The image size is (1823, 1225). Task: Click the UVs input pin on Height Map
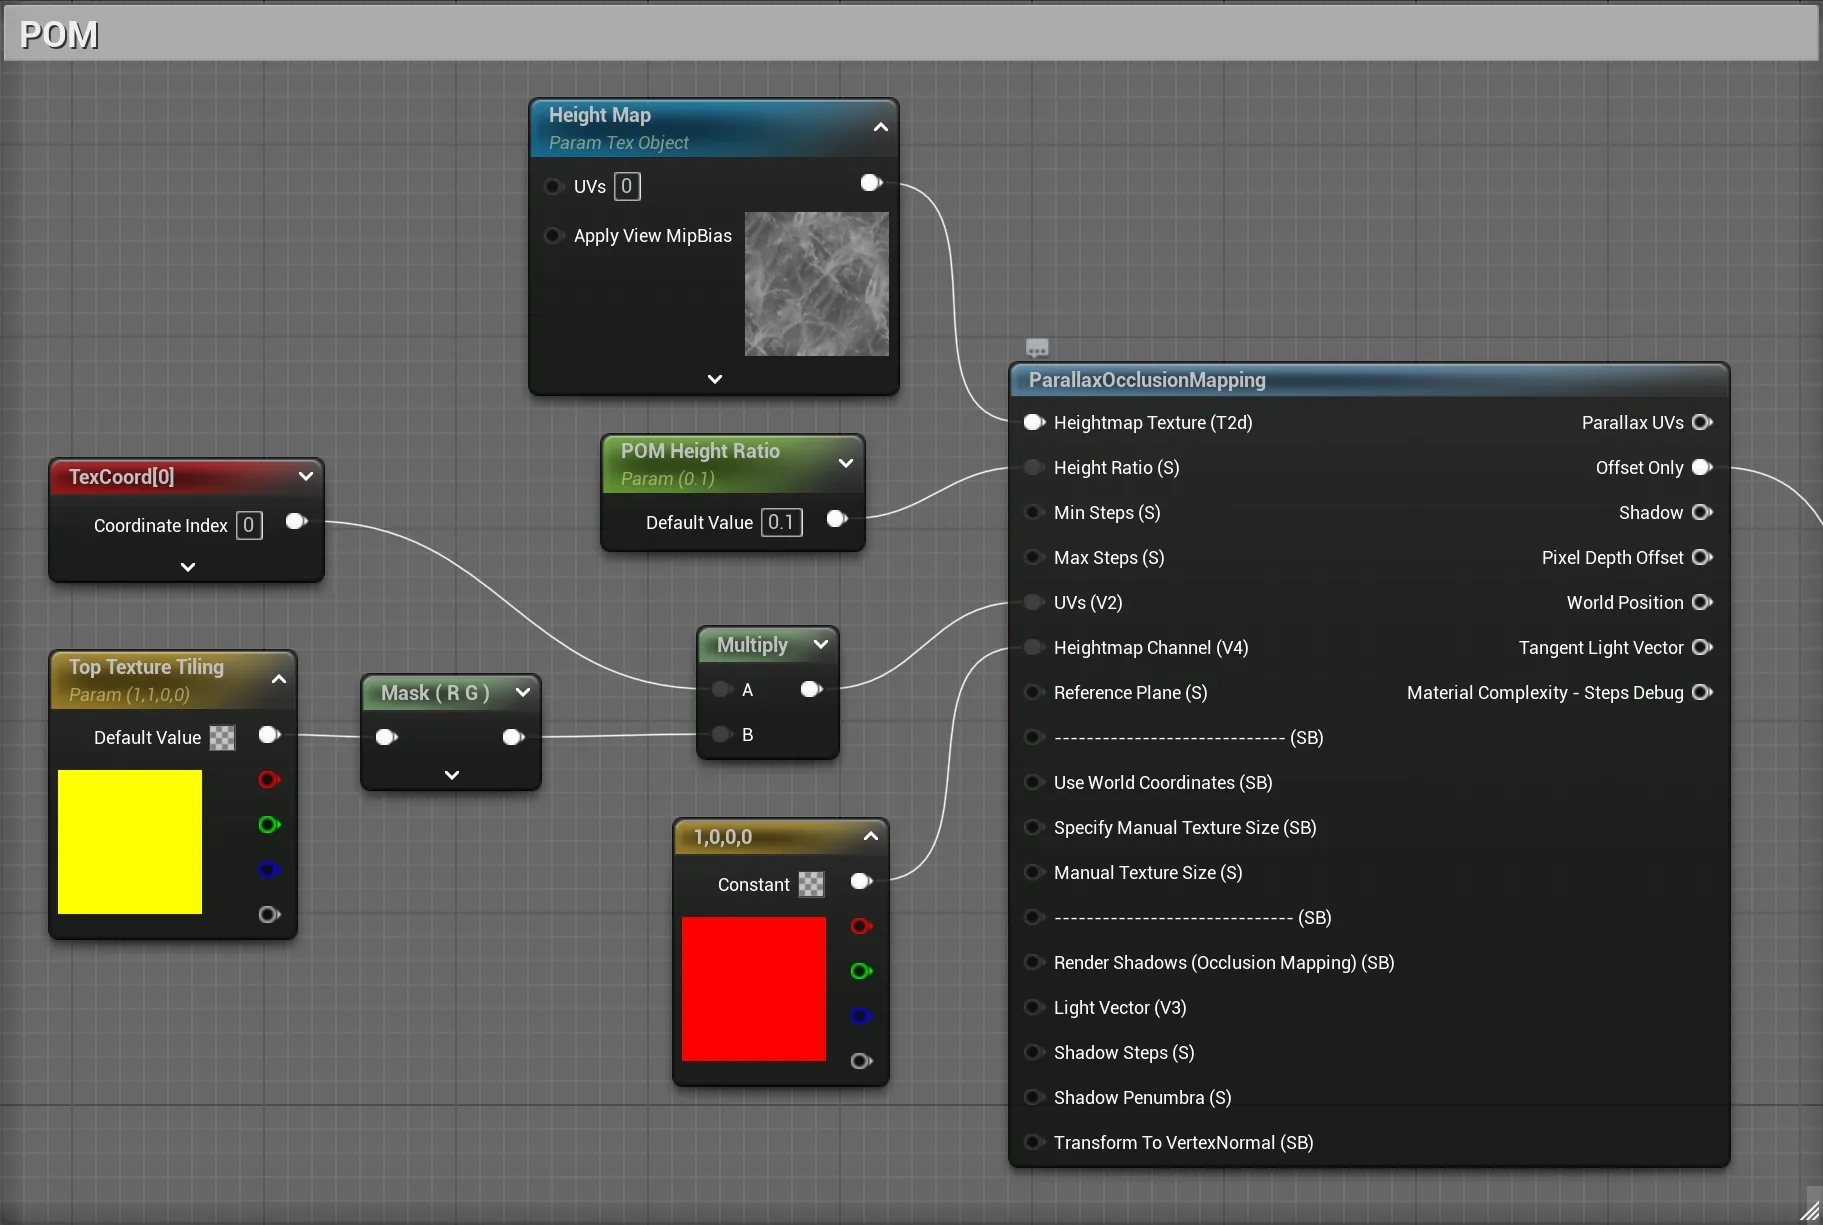point(553,186)
